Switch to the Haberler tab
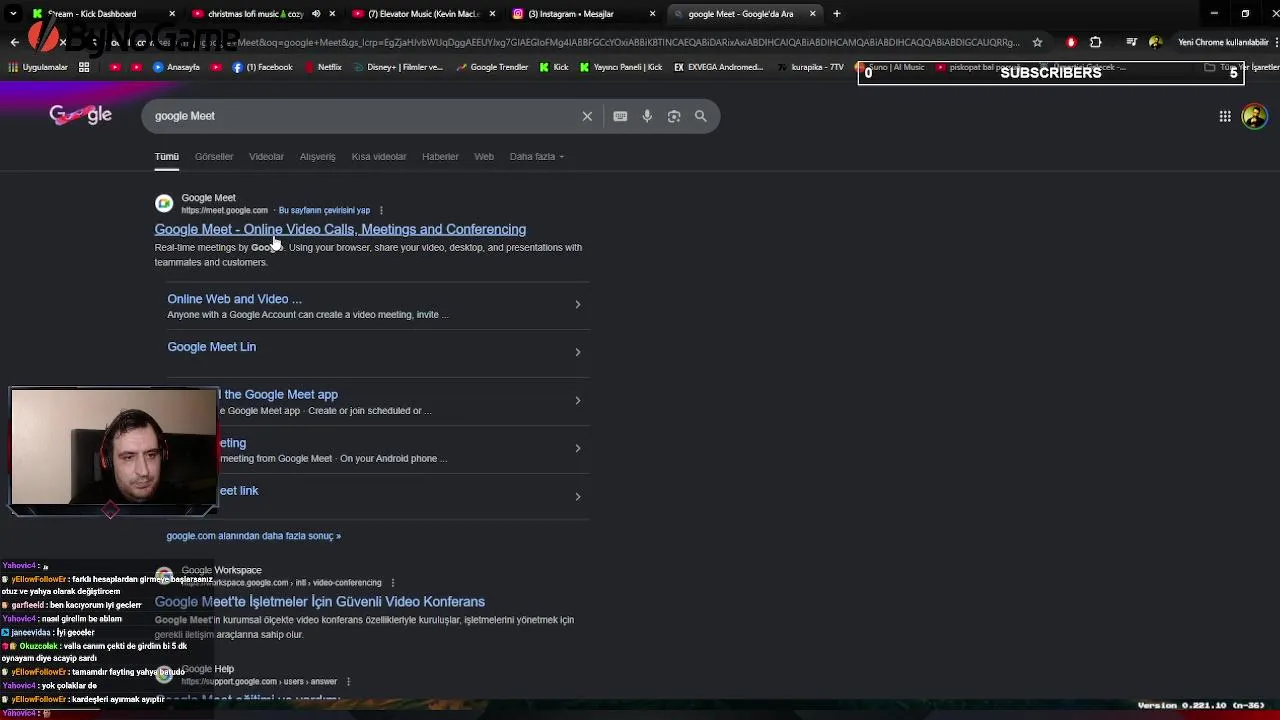The width and height of the screenshot is (1280, 720). 440,156
